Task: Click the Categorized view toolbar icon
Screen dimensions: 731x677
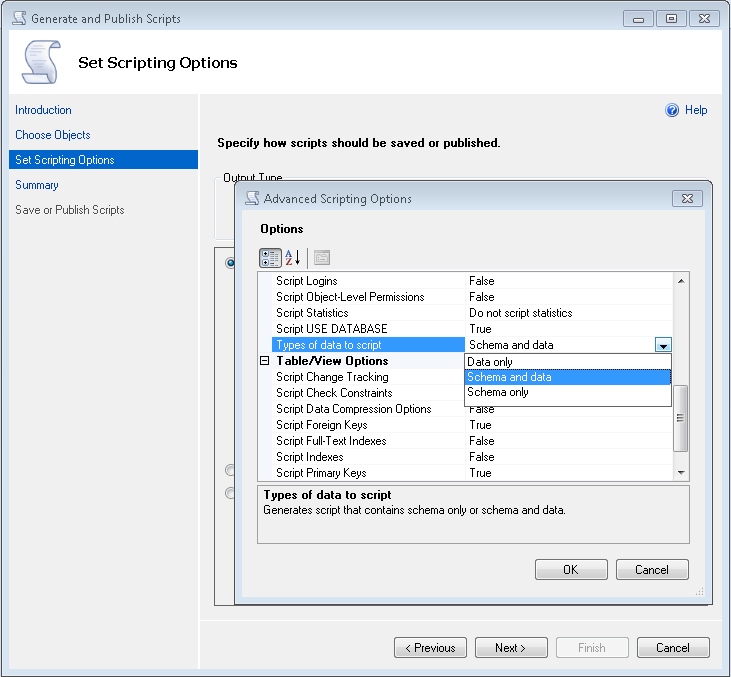Action: (x=270, y=257)
